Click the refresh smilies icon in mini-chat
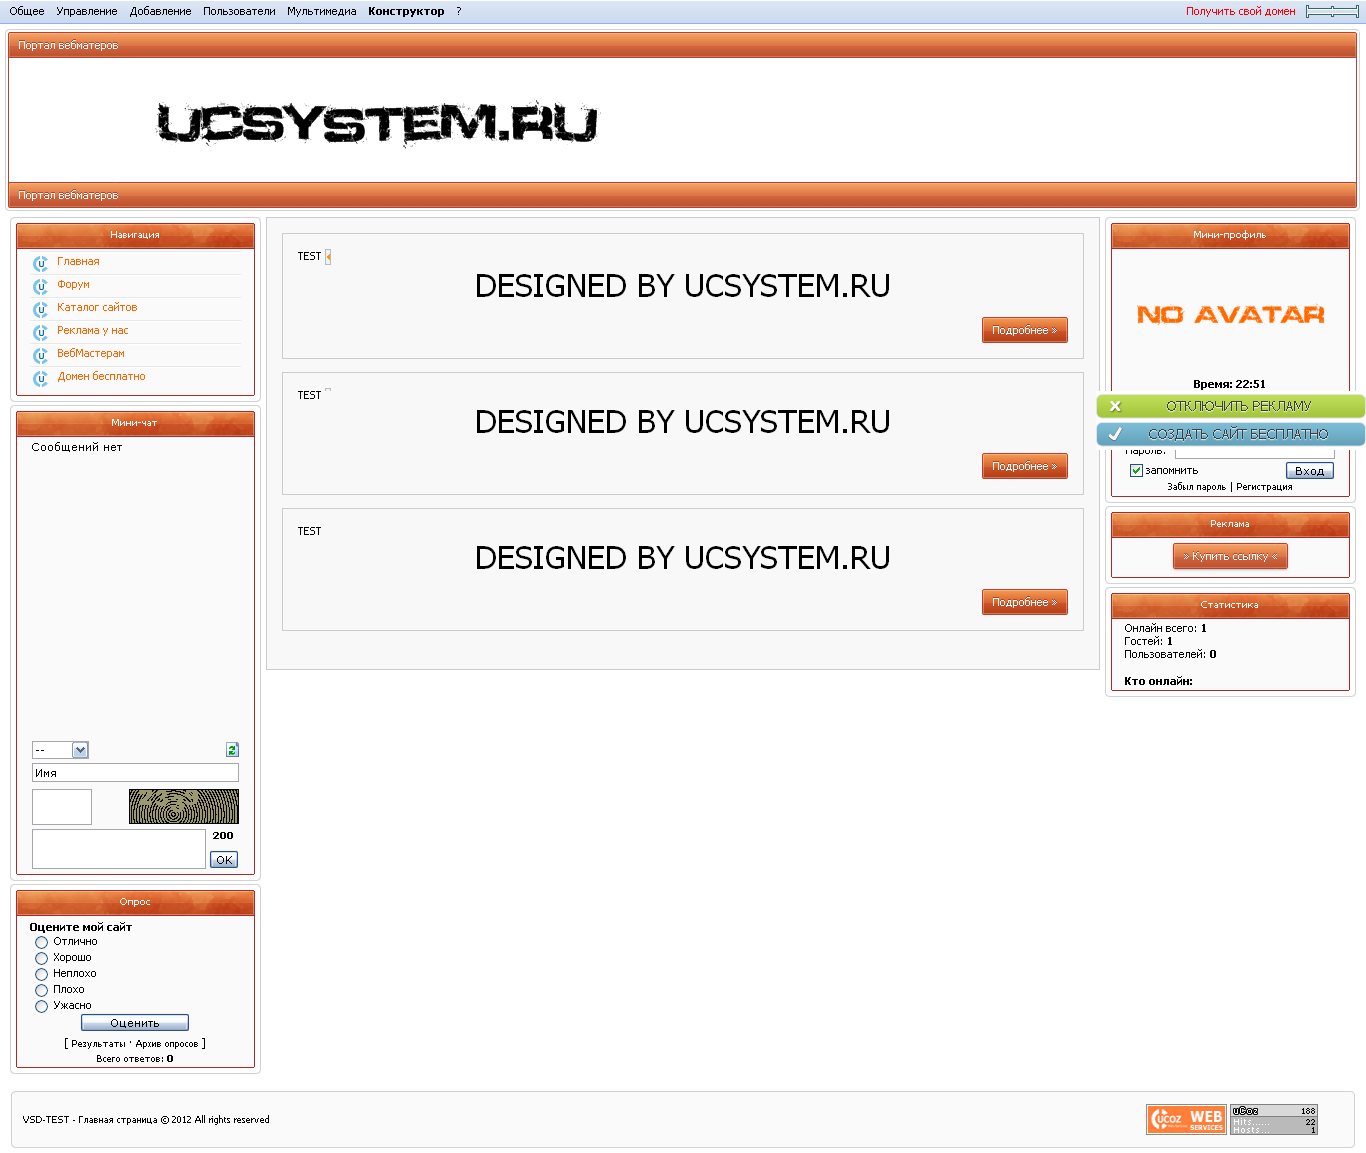The image size is (1366, 1153). (x=231, y=749)
